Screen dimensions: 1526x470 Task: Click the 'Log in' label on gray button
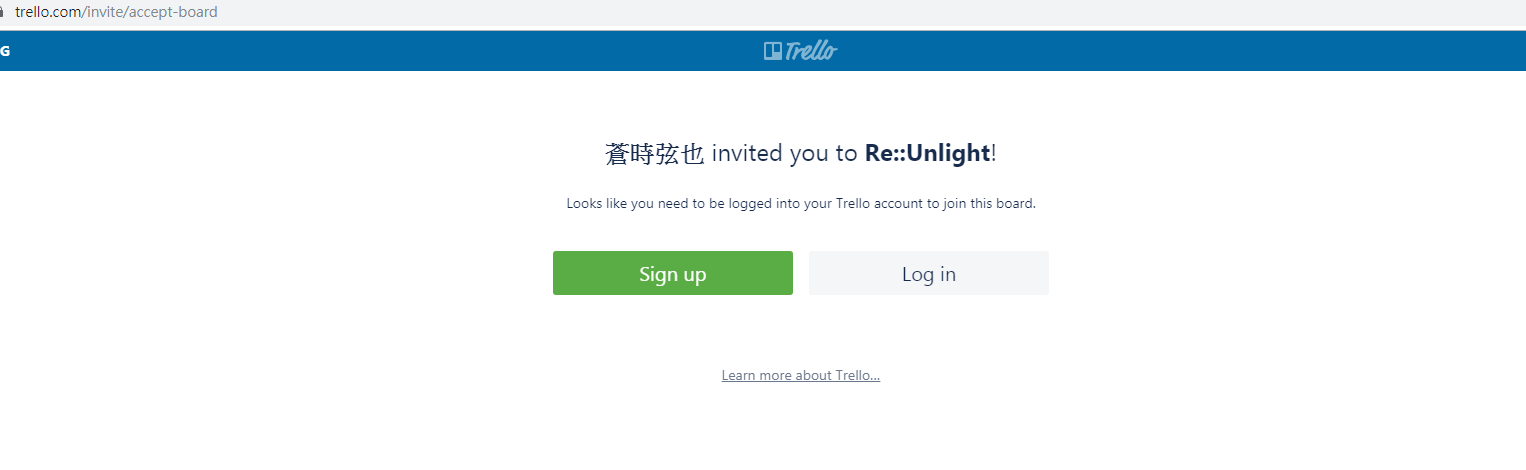929,274
